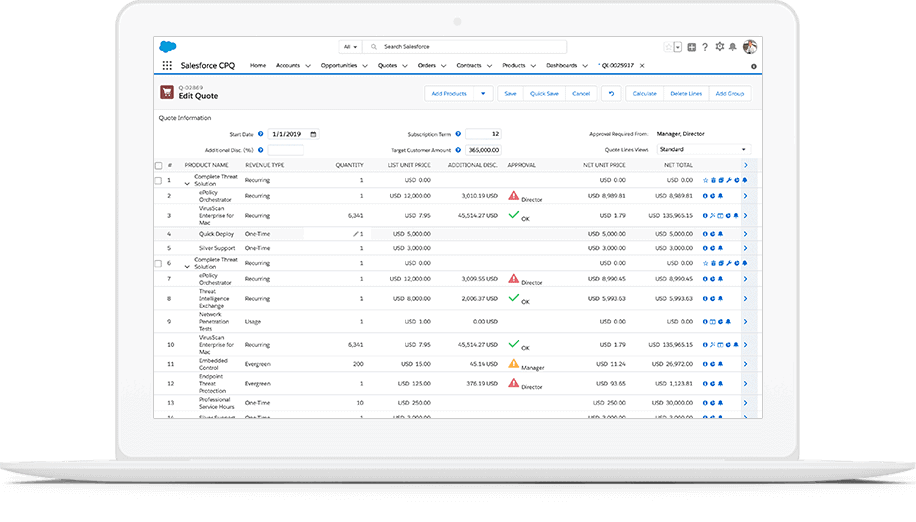Expand the Quotes nav dropdown chevron
Image resolution: width=916 pixels, height=522 pixels.
click(x=404, y=66)
